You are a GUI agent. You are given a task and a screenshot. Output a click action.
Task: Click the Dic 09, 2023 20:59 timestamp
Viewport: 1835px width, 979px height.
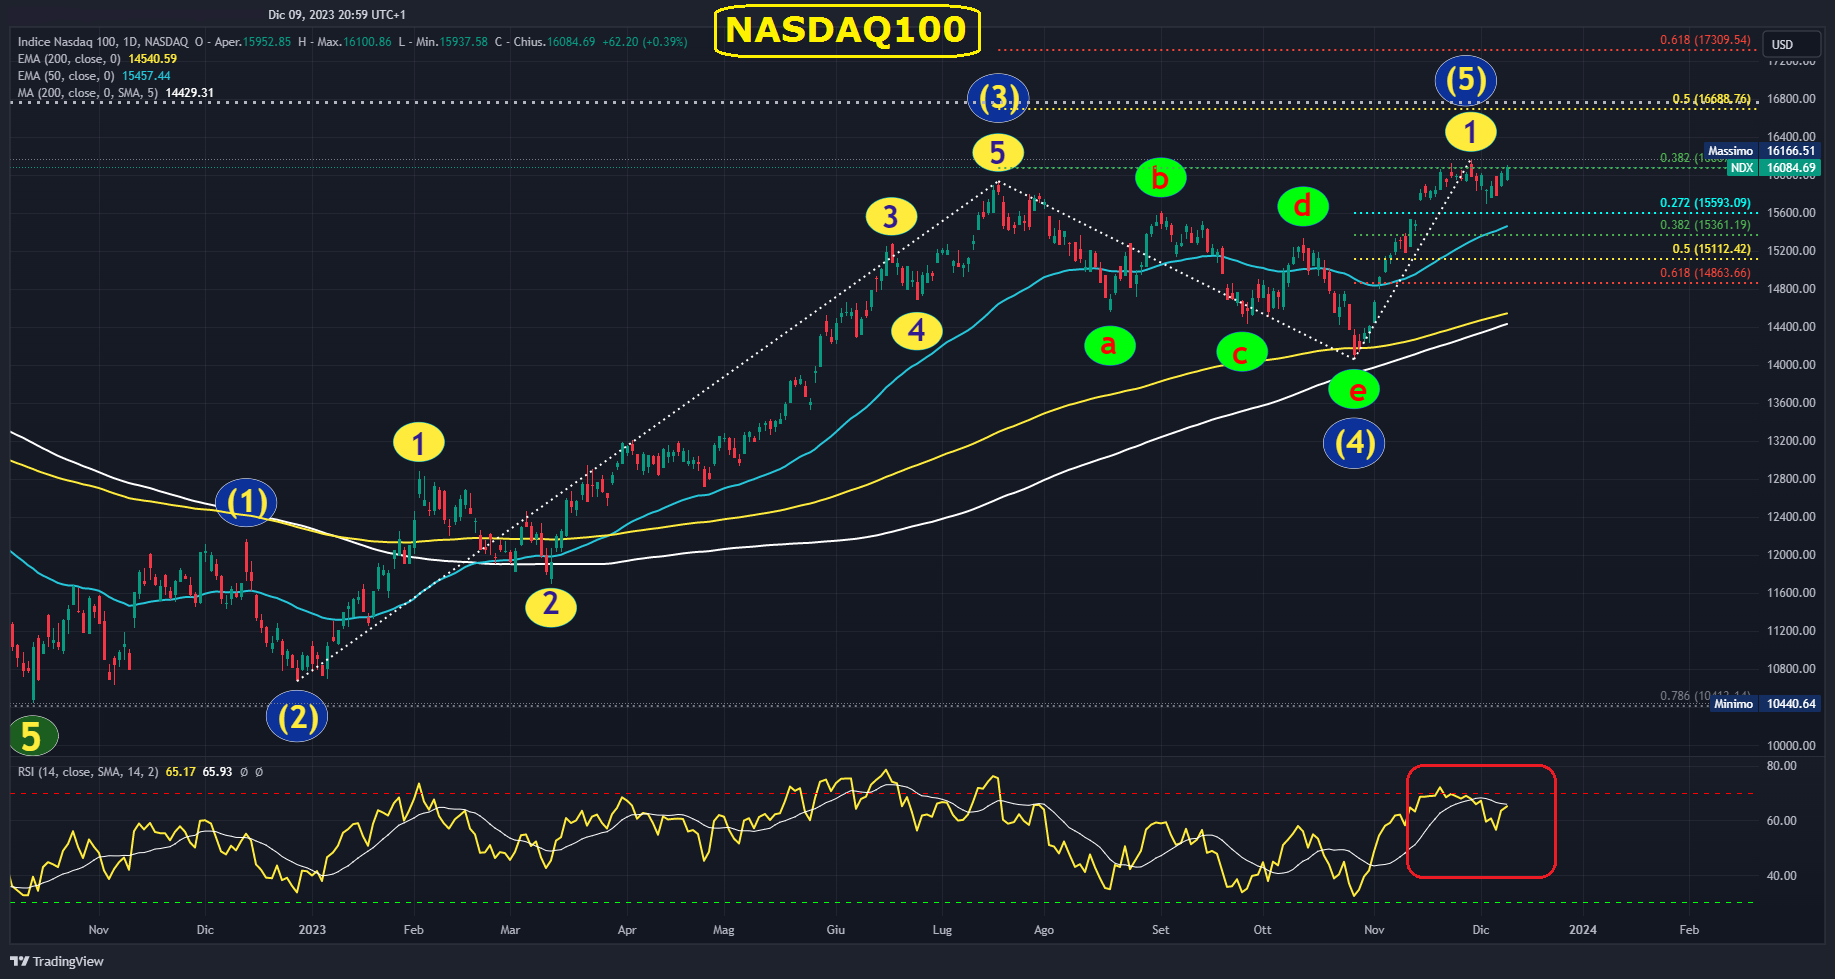(x=337, y=15)
